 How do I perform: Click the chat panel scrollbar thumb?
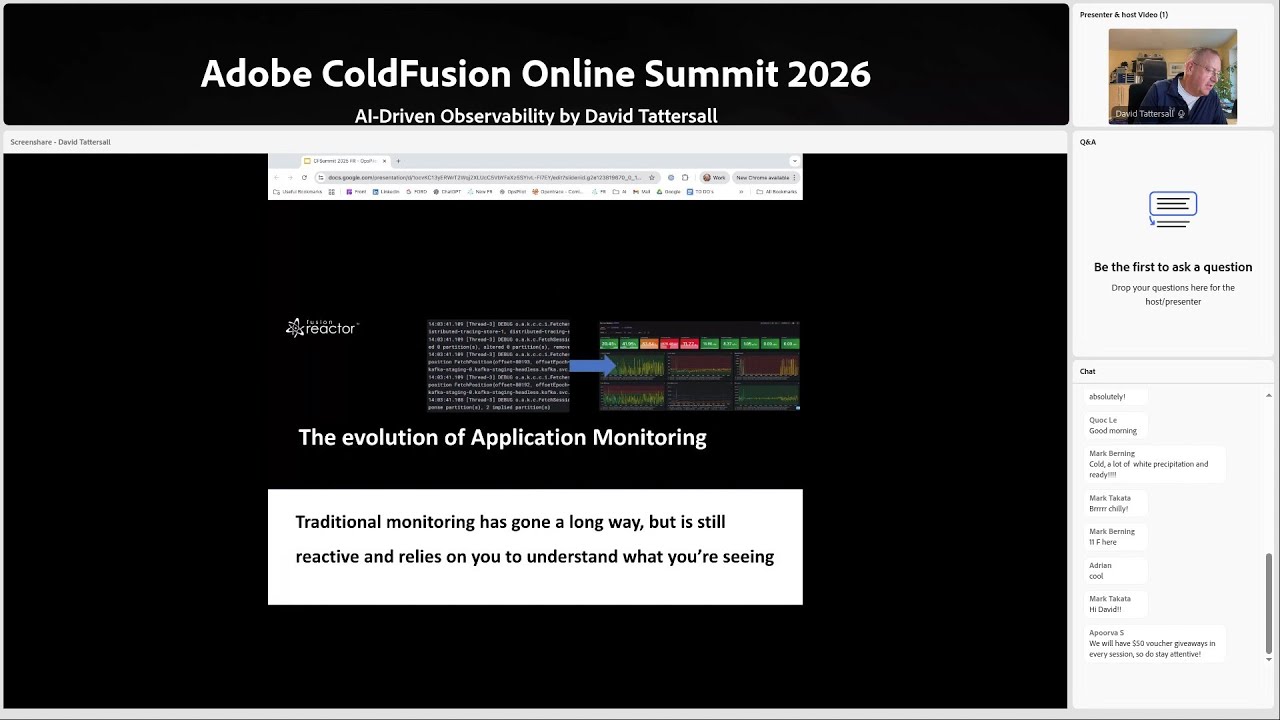tap(1269, 603)
